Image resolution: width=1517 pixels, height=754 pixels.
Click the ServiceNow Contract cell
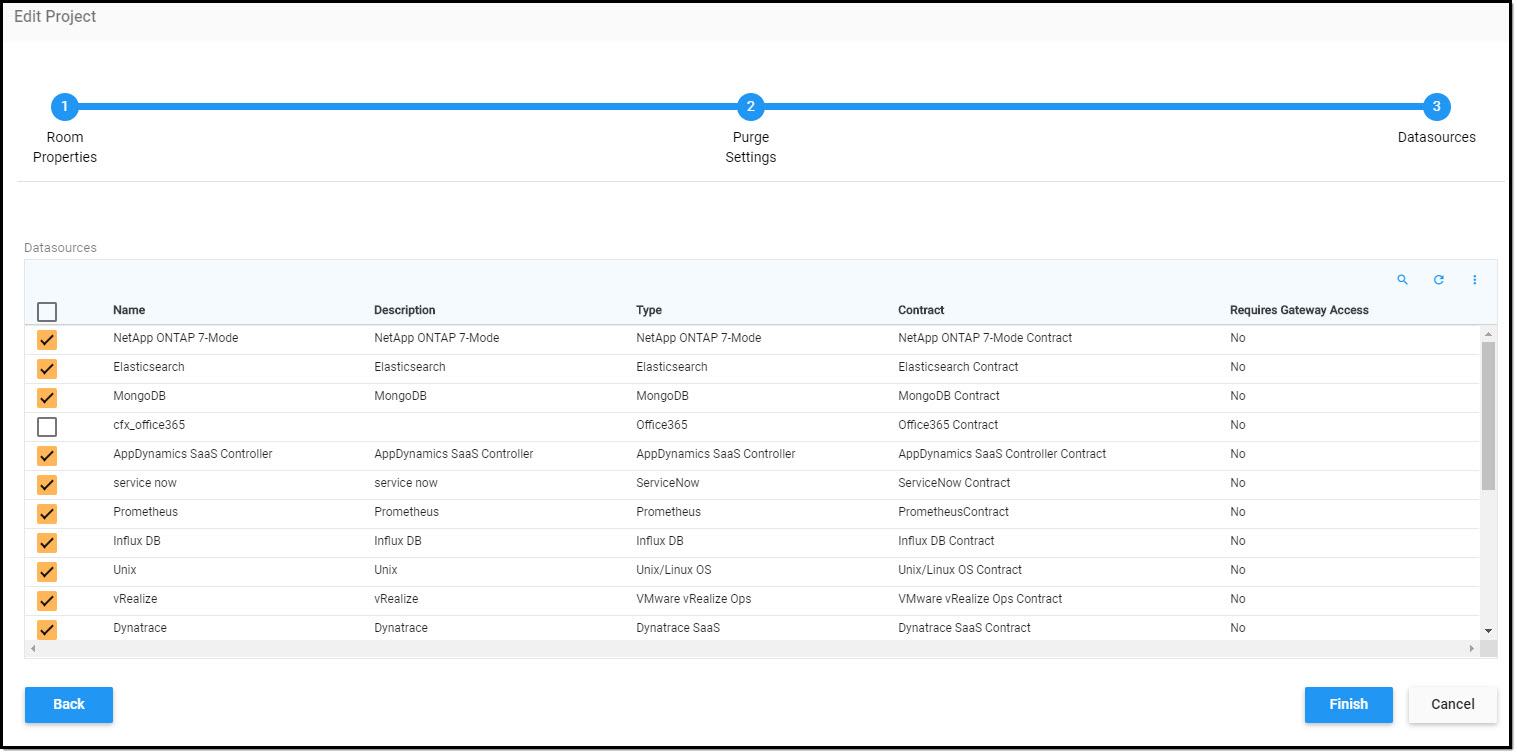pos(954,483)
